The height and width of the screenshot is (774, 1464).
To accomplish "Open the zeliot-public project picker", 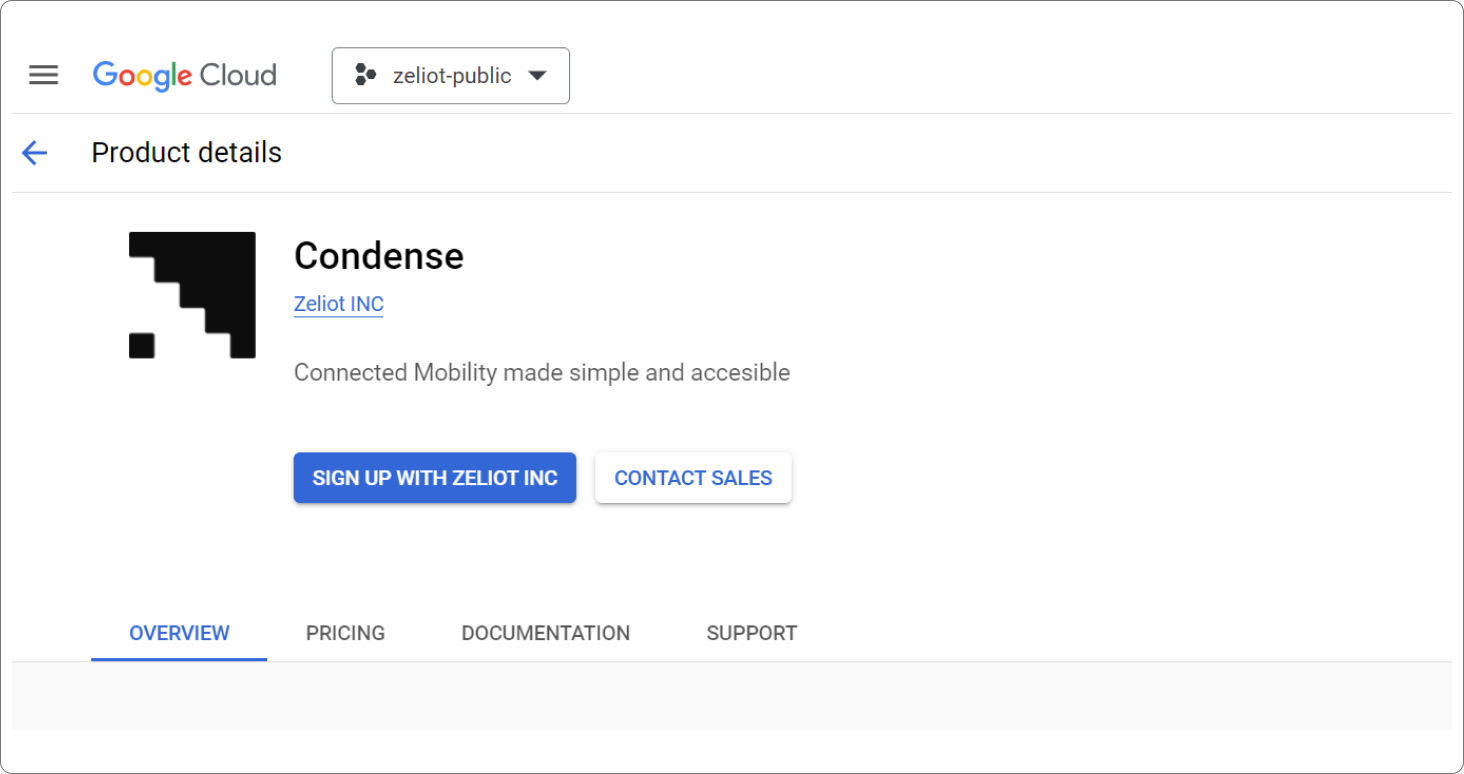I will pos(451,76).
